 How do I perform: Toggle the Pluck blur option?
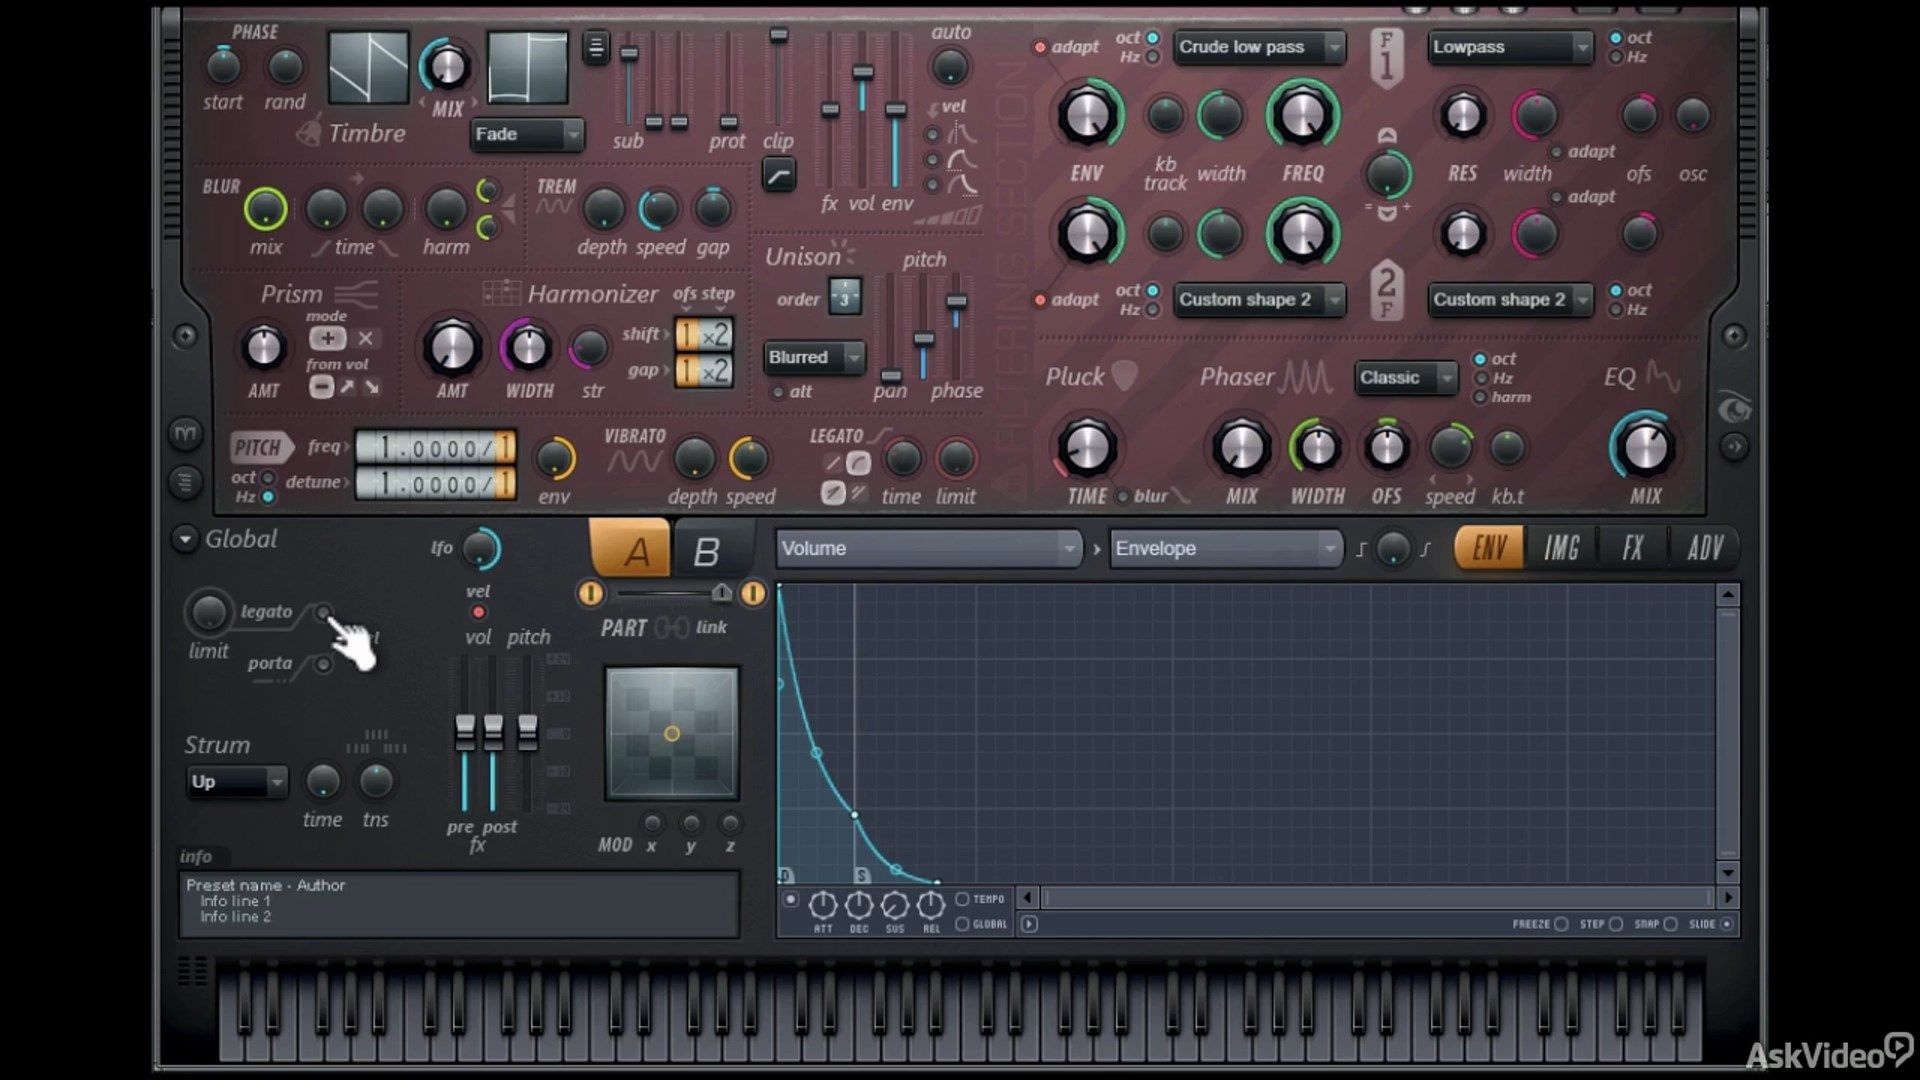pos(1123,496)
